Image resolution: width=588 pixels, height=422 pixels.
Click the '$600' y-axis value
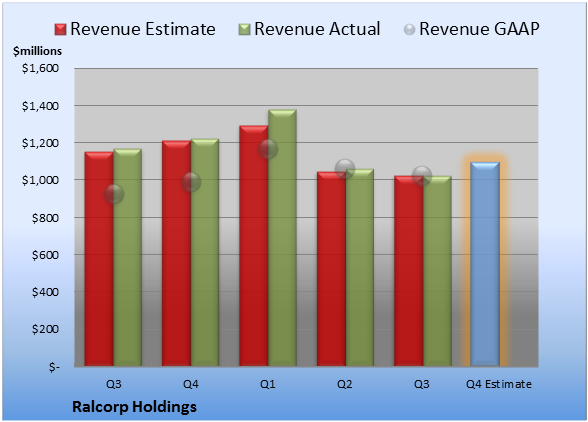45,255
